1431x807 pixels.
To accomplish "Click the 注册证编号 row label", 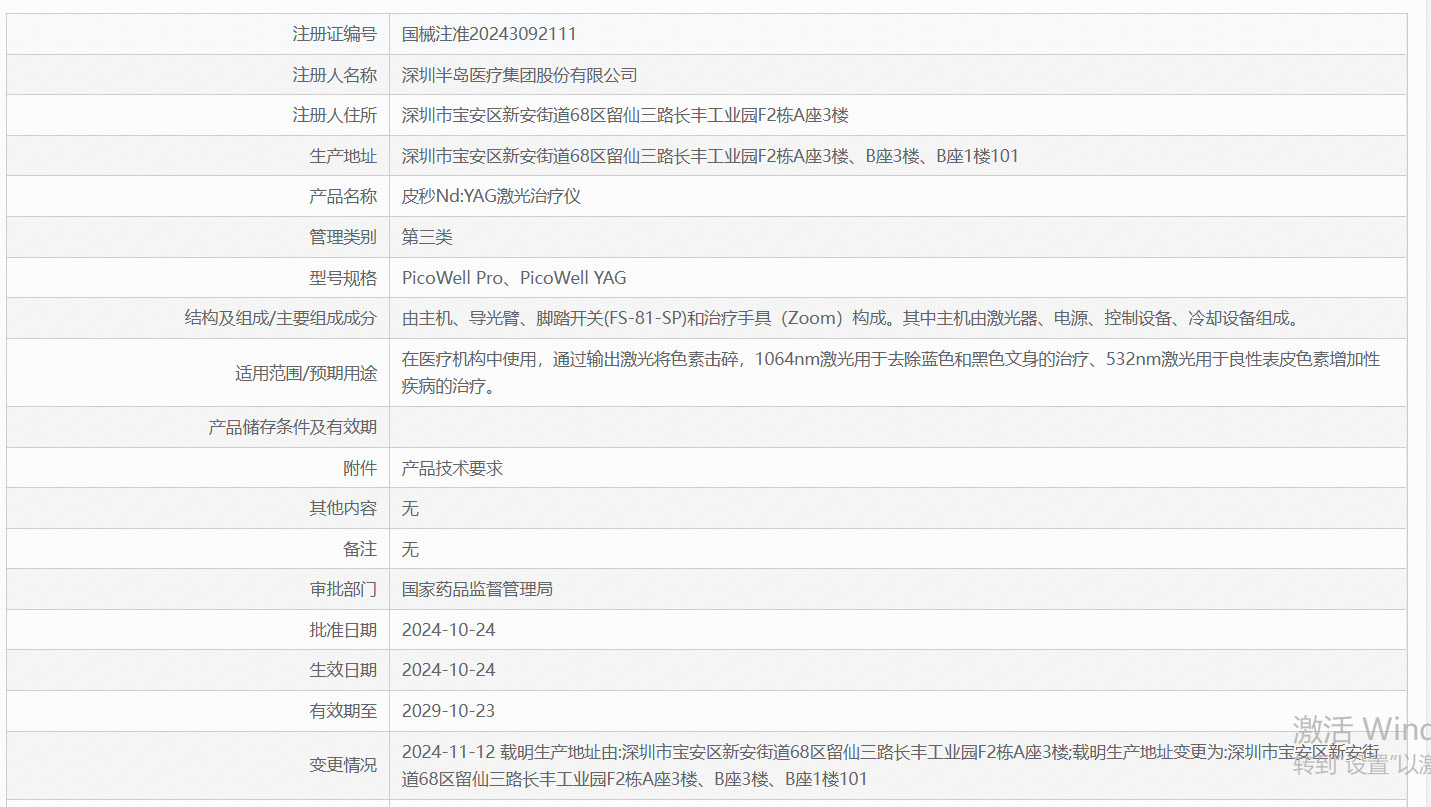I will click(x=334, y=34).
